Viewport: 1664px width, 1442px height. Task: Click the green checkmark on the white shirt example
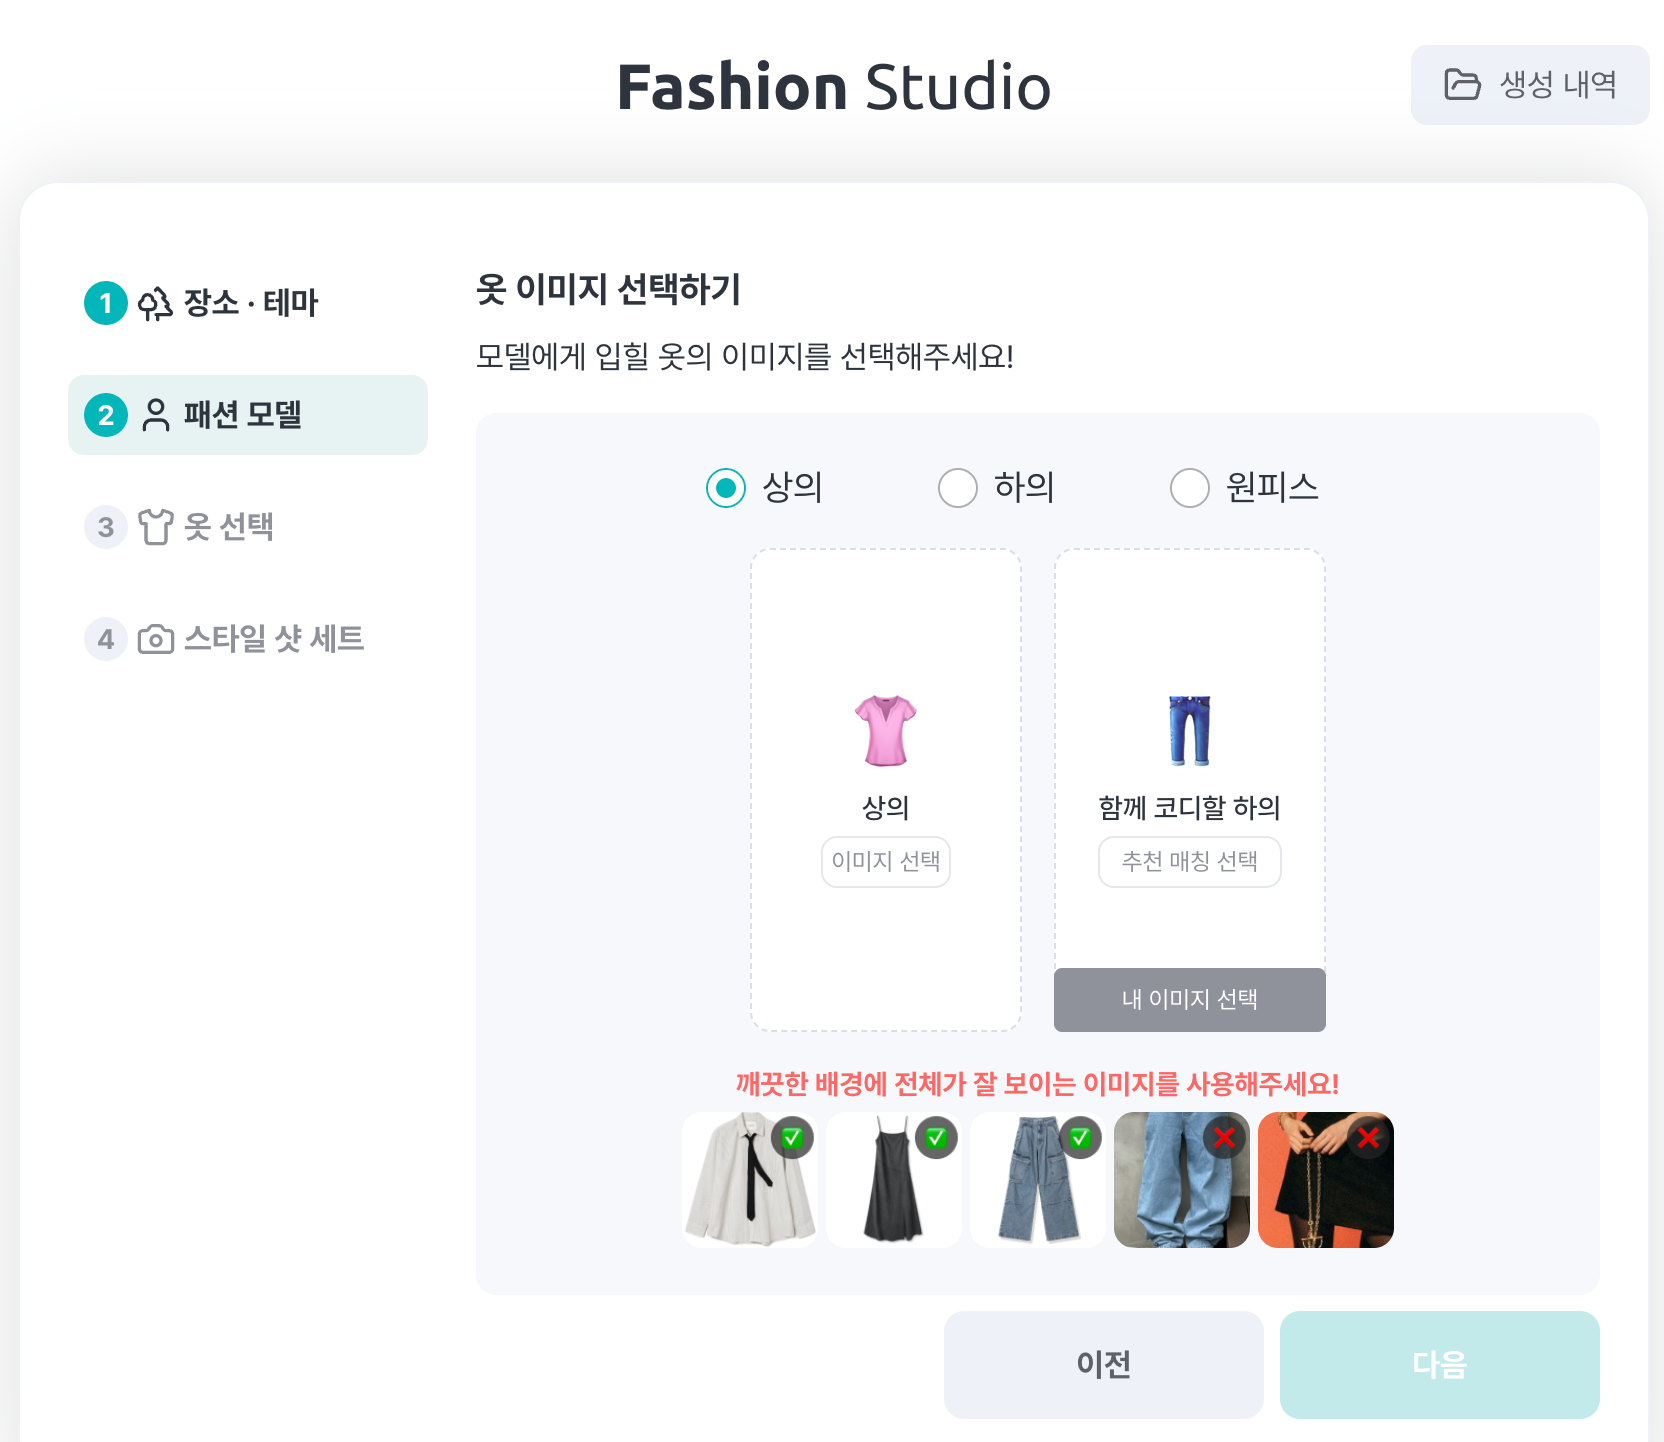793,1138
